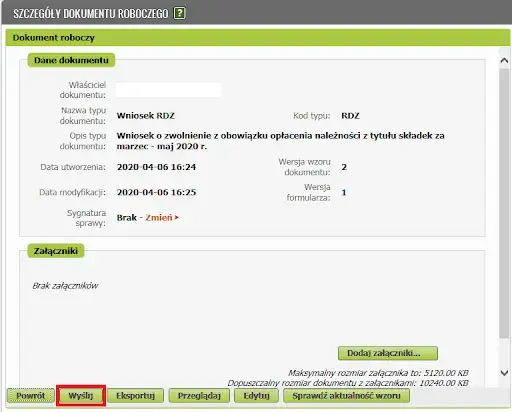The width and height of the screenshot is (512, 412).
Task: Click the 'Brak' signature value
Action: (127, 218)
